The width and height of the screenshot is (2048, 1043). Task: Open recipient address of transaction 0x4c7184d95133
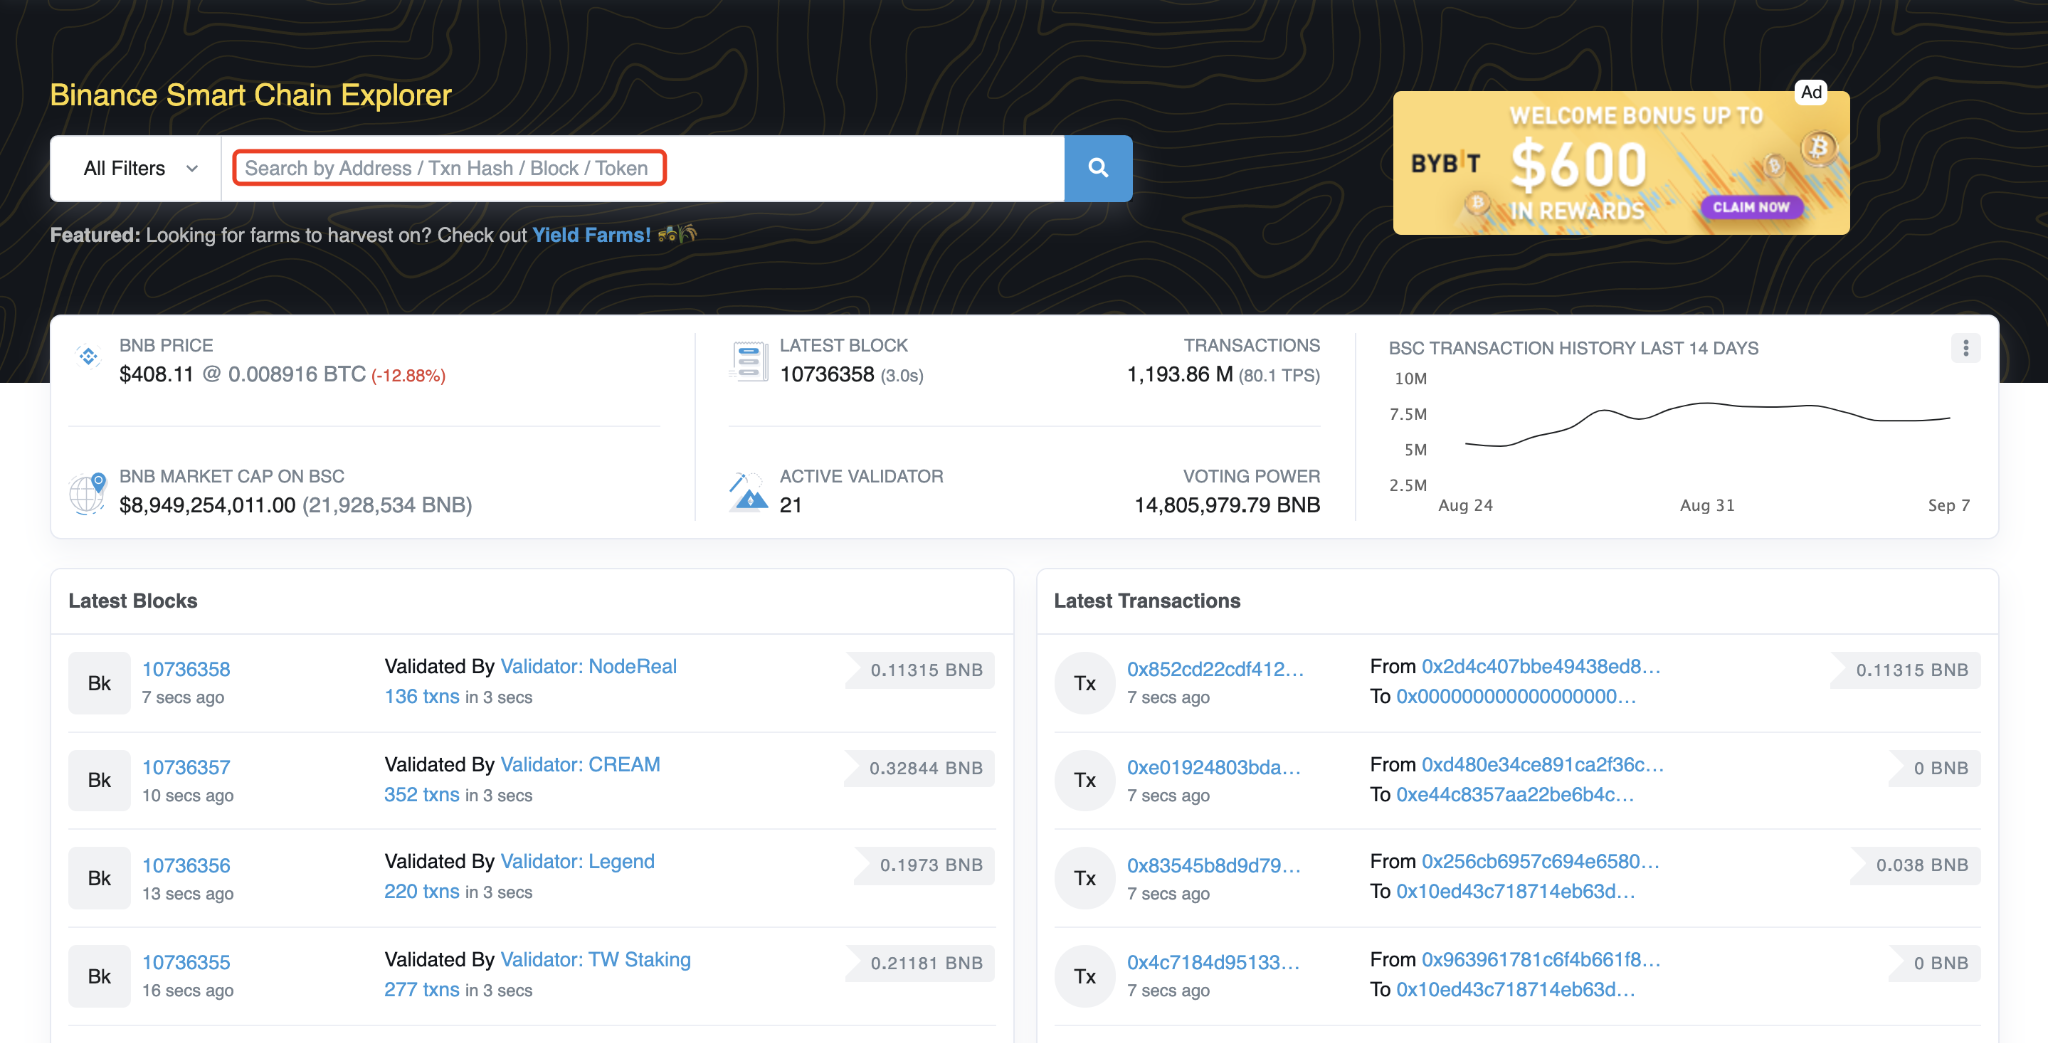[1516, 989]
